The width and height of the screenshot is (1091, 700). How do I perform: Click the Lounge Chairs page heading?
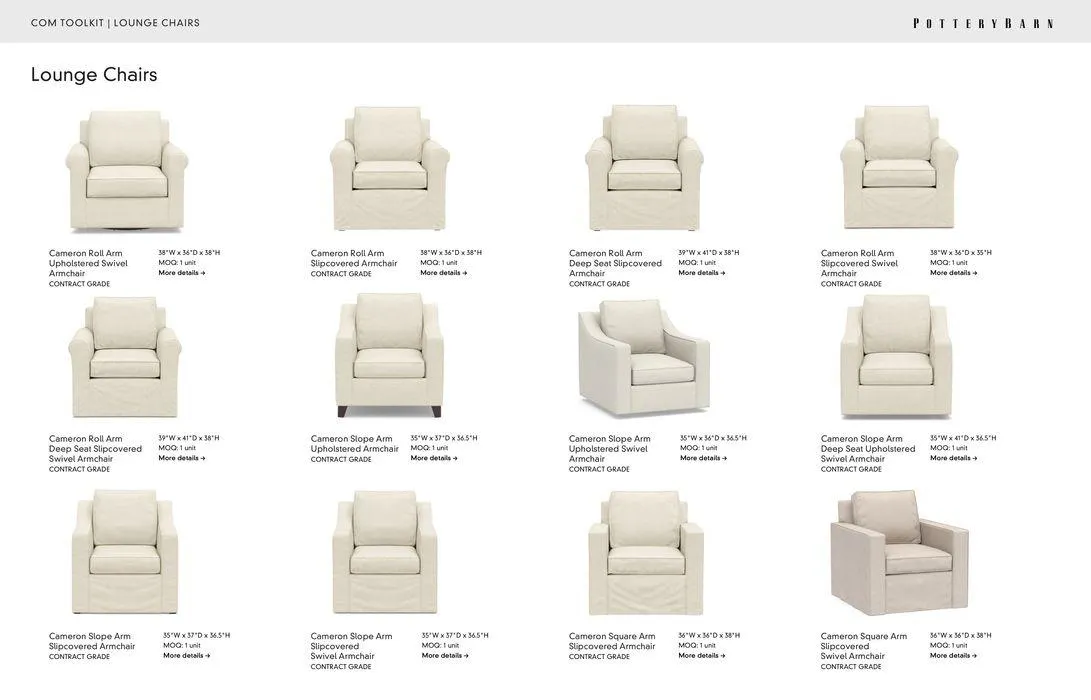click(x=94, y=74)
